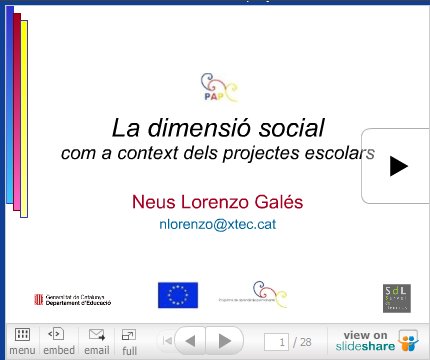Click the SdL grey square logo
This screenshot has height=360, width=430.
pos(397,298)
